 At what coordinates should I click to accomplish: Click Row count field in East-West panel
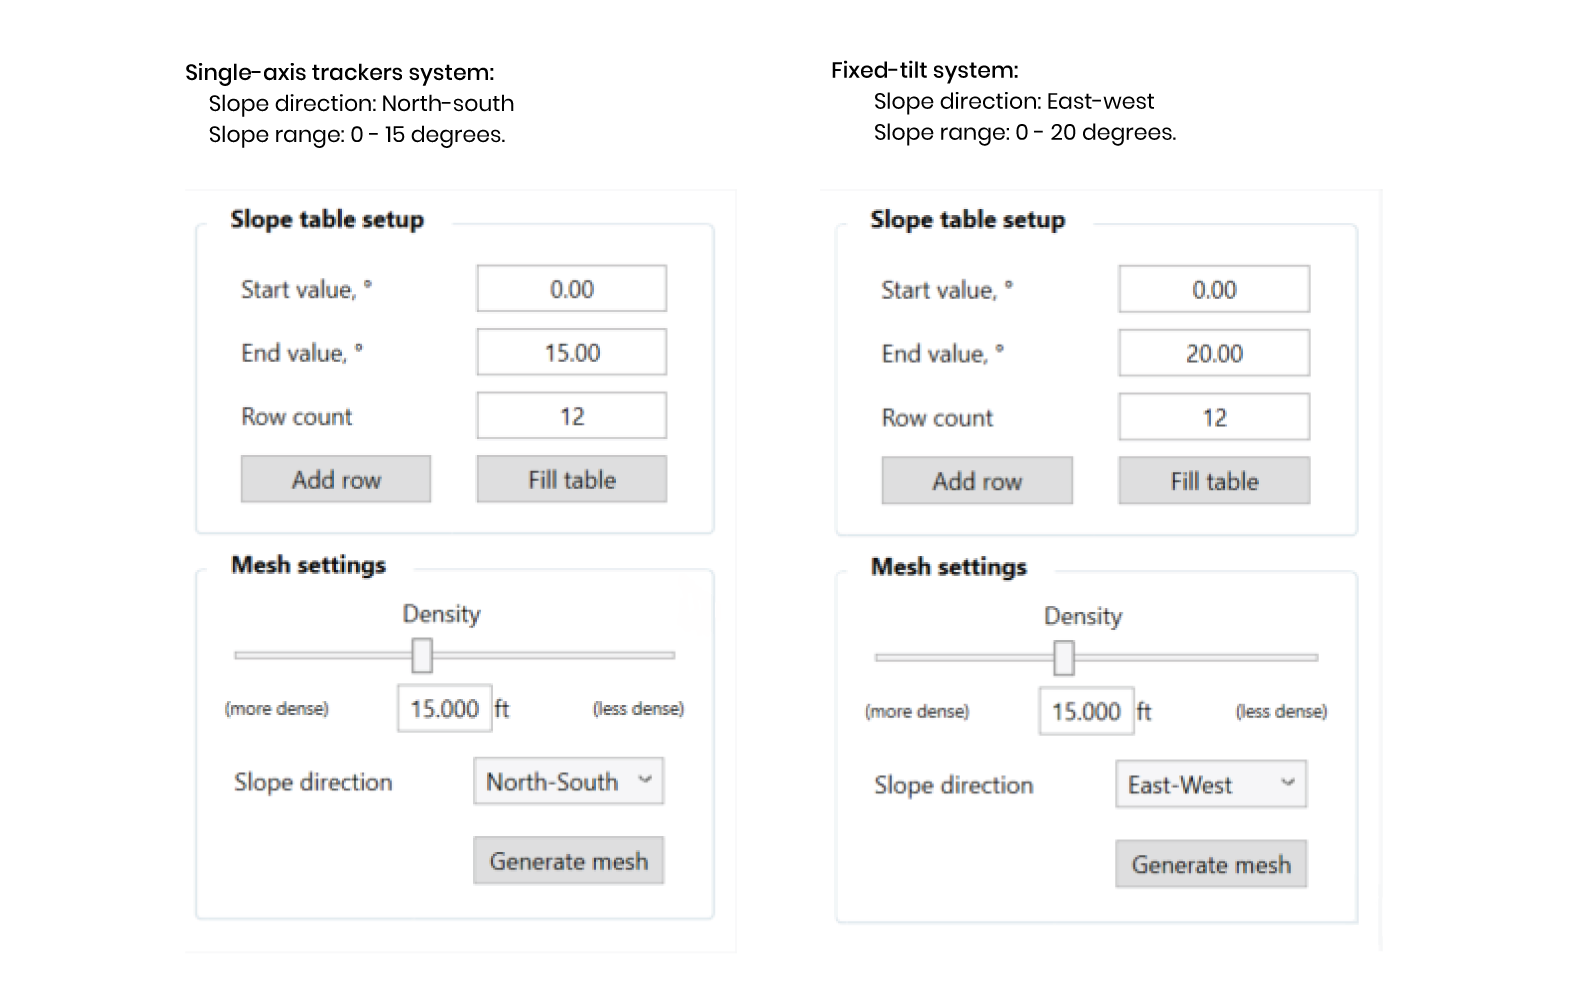tap(1214, 417)
